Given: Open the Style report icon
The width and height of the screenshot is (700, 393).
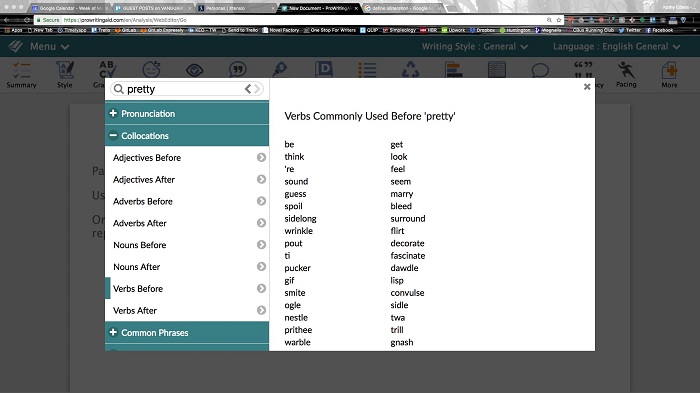Looking at the screenshot, I should [x=64, y=75].
